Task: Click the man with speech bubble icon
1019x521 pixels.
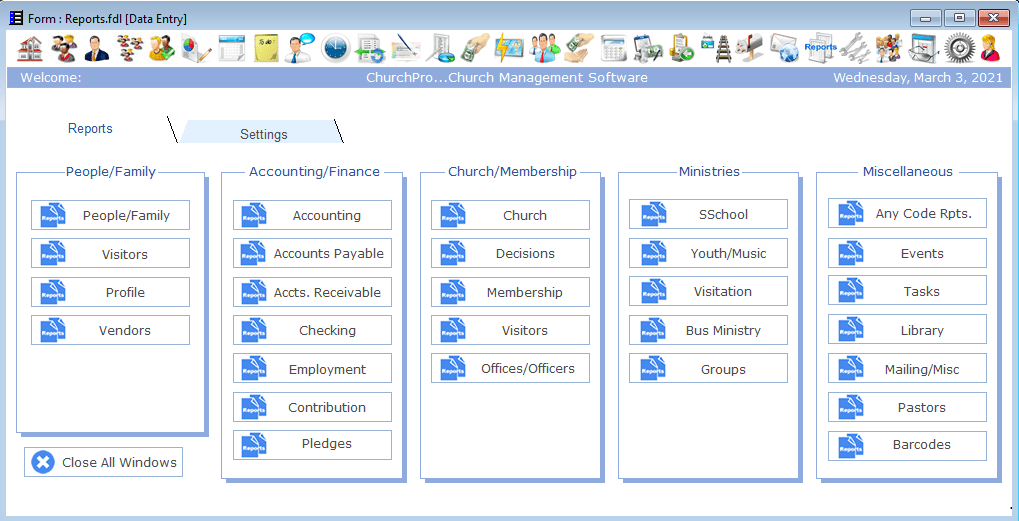Action: [300, 48]
